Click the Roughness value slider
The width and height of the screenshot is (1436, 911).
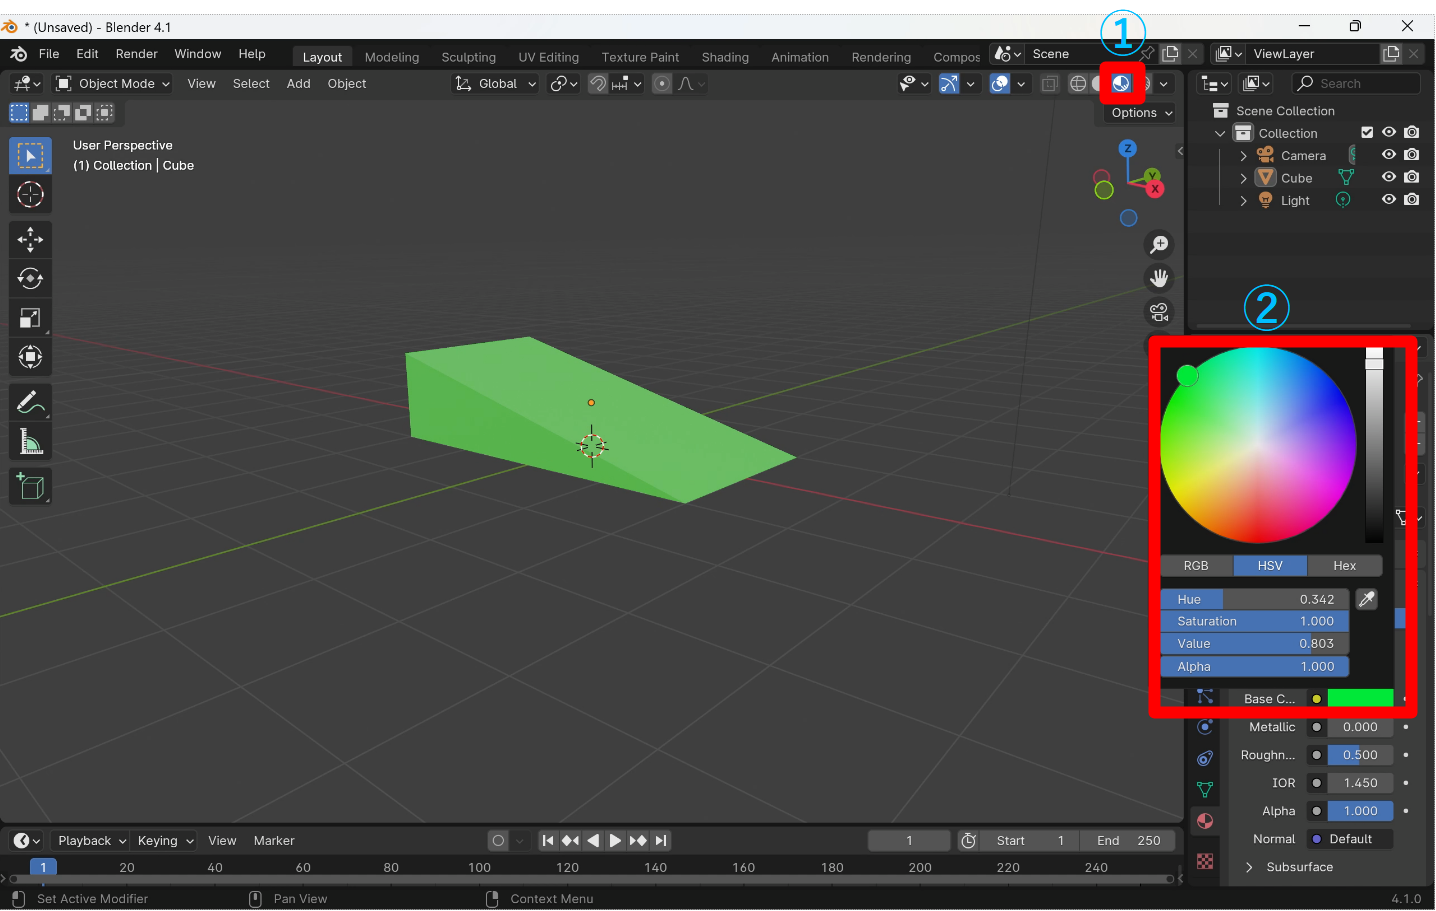tap(1360, 755)
